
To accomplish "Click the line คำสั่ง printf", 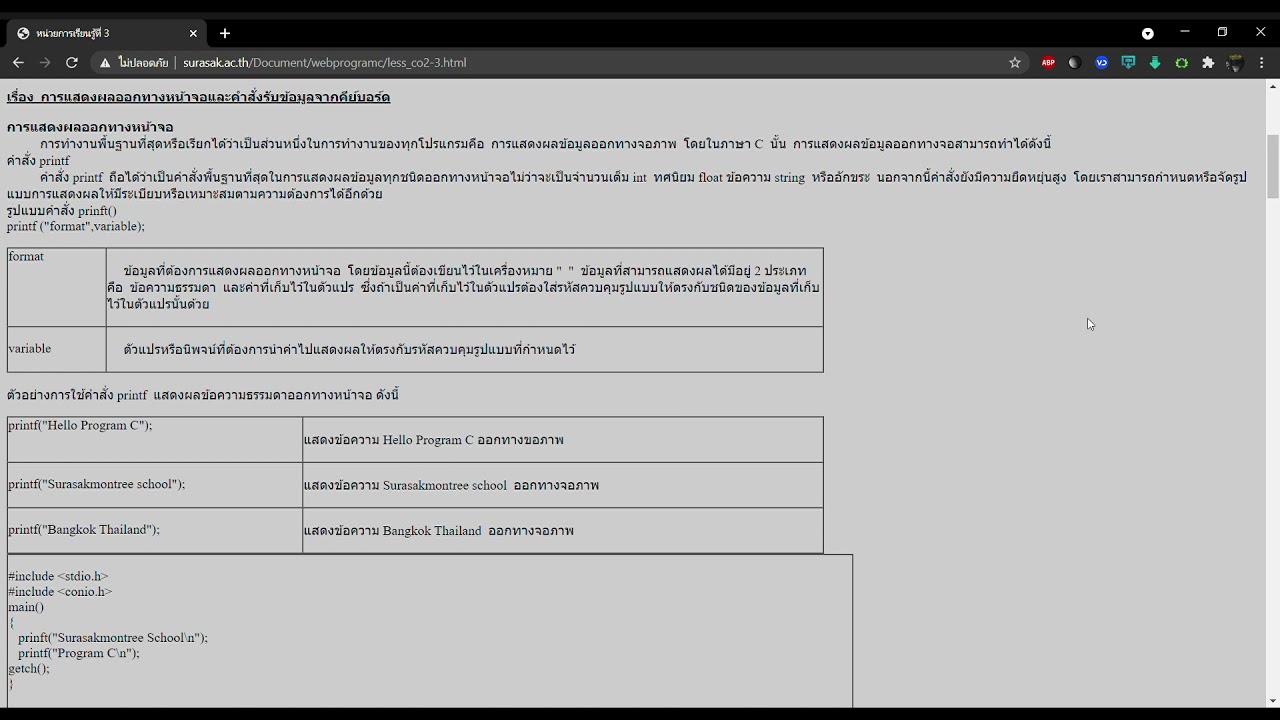I will tap(38, 161).
